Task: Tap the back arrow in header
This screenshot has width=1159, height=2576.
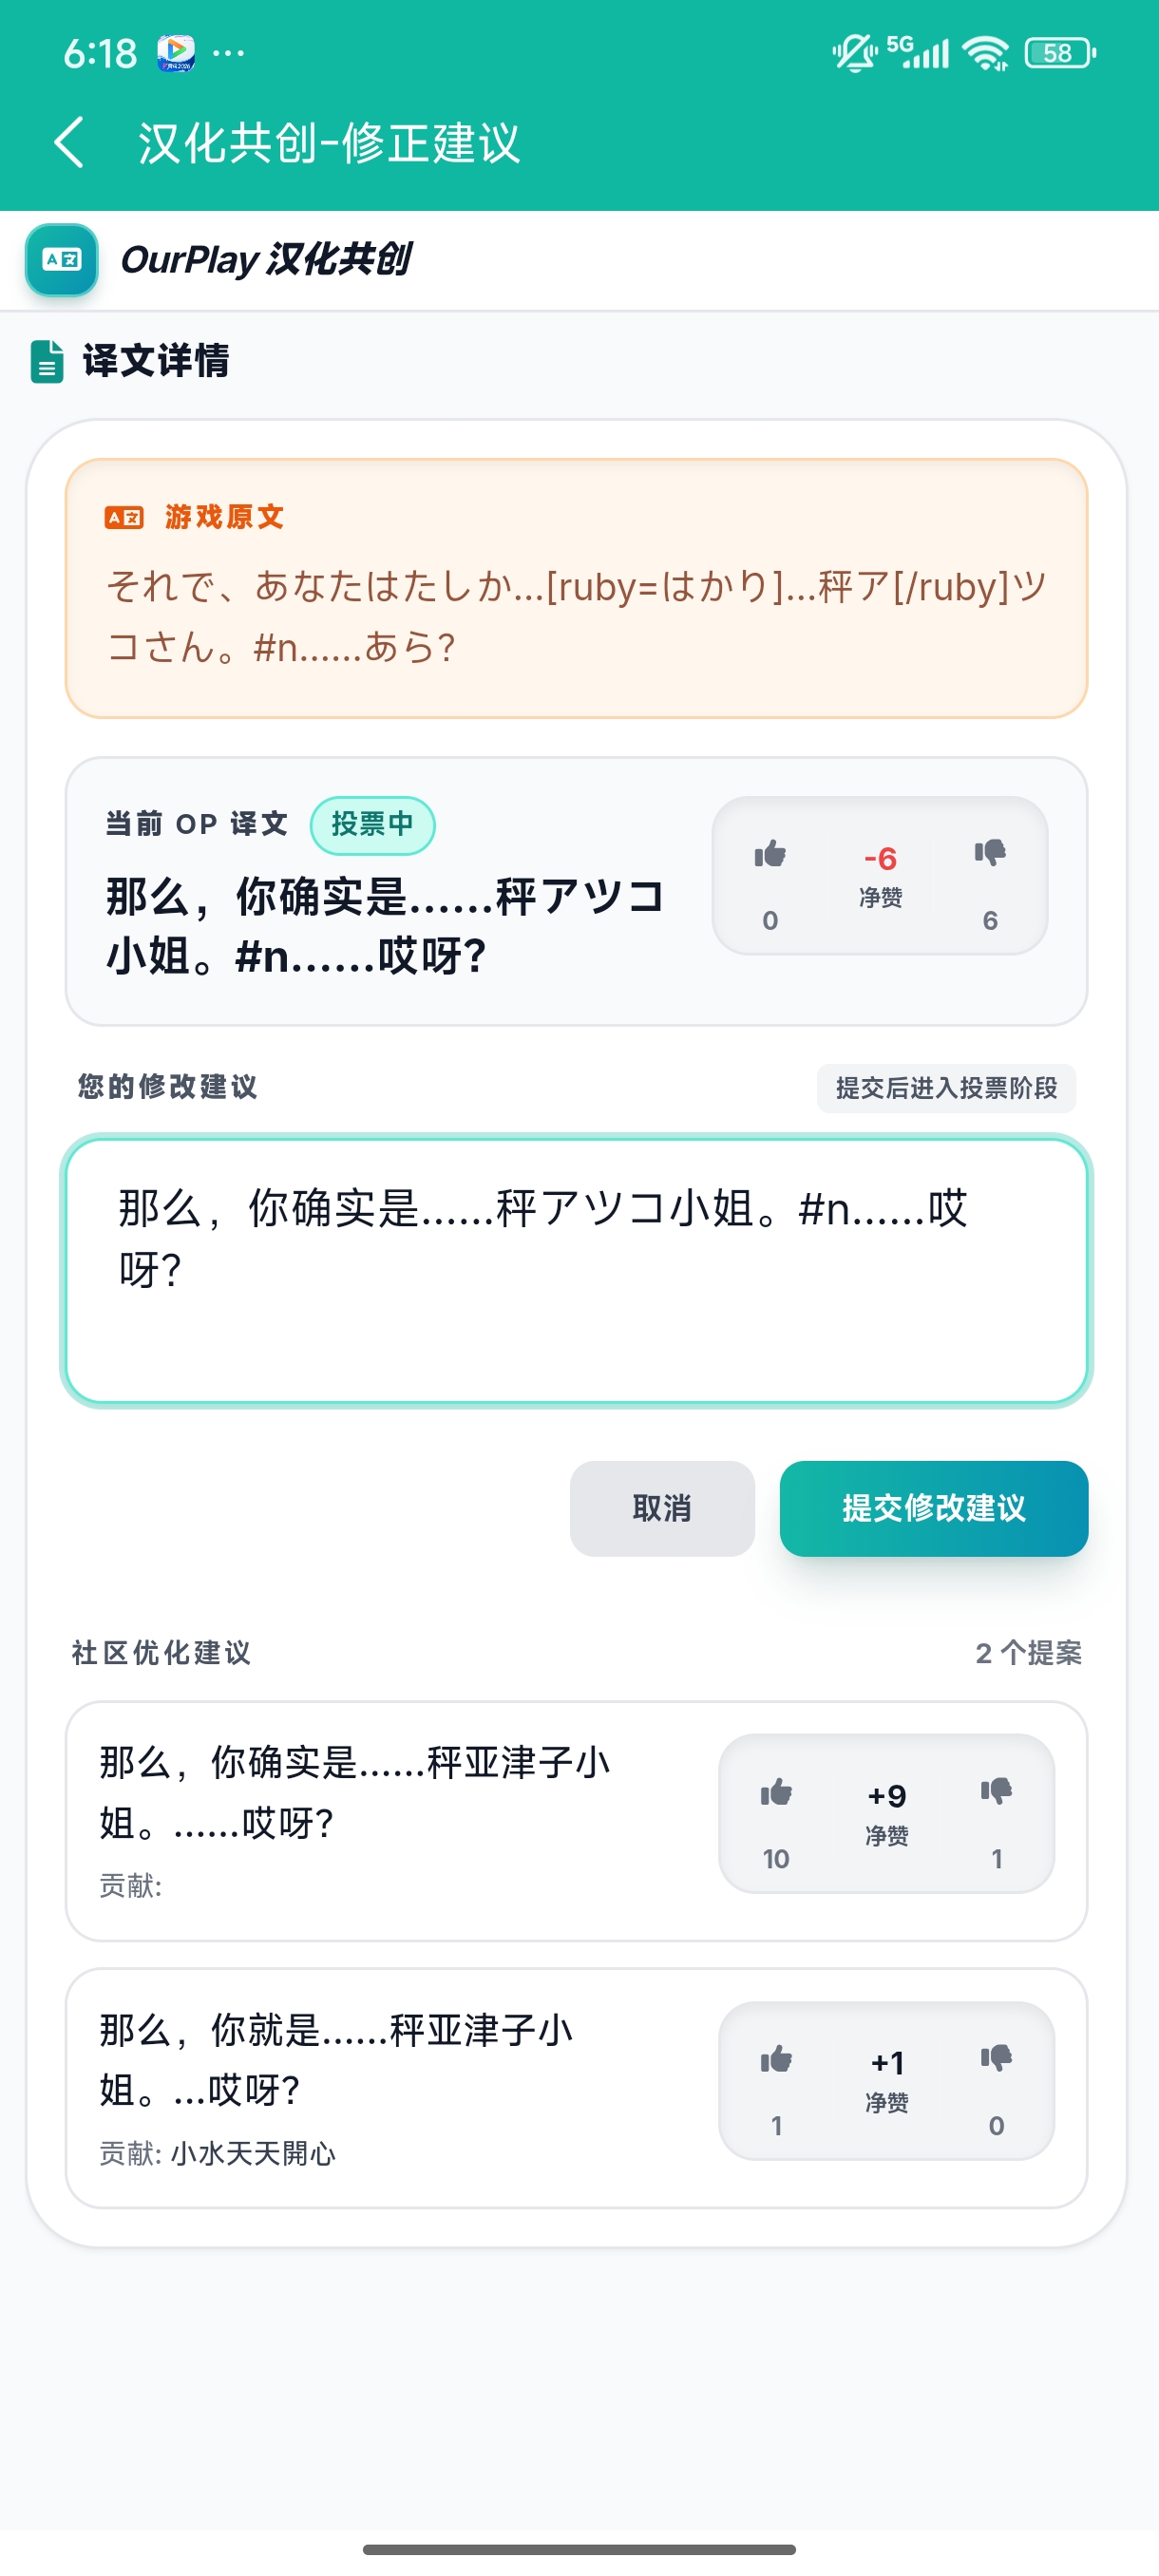Action: (x=69, y=142)
